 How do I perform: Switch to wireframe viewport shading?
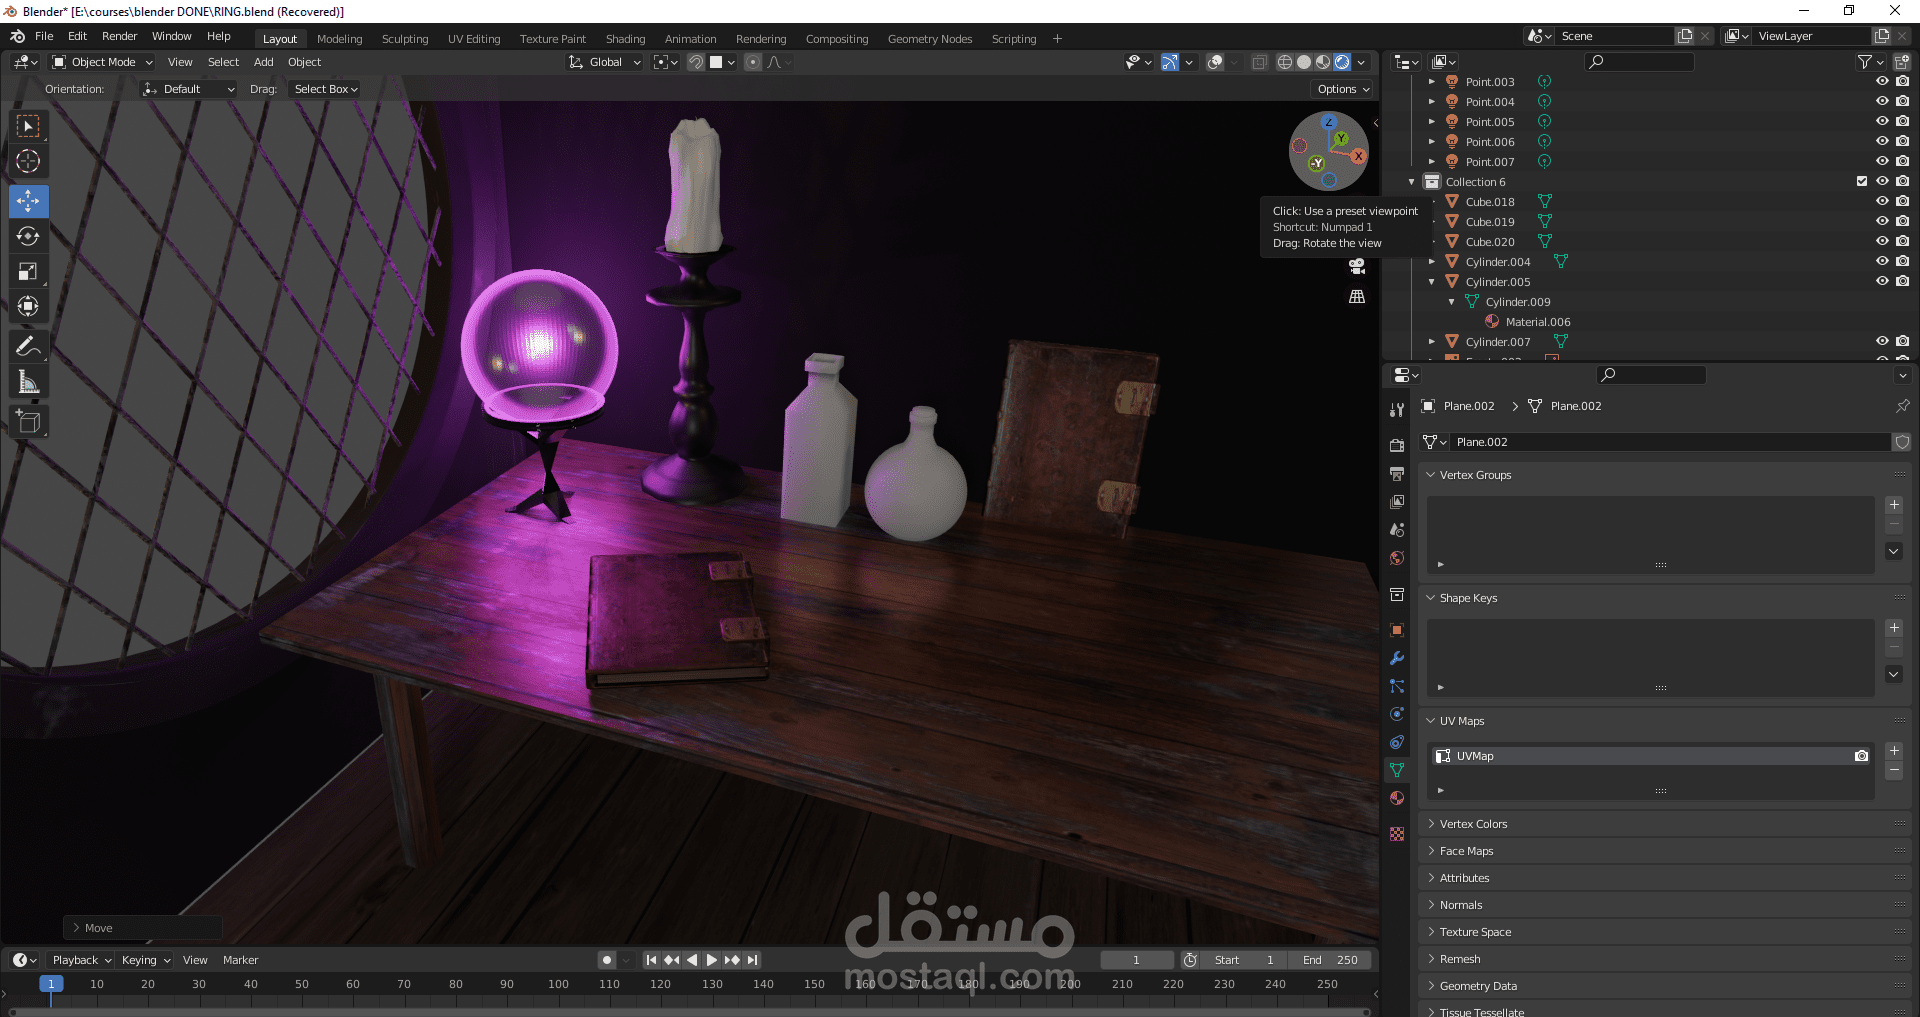[1285, 62]
